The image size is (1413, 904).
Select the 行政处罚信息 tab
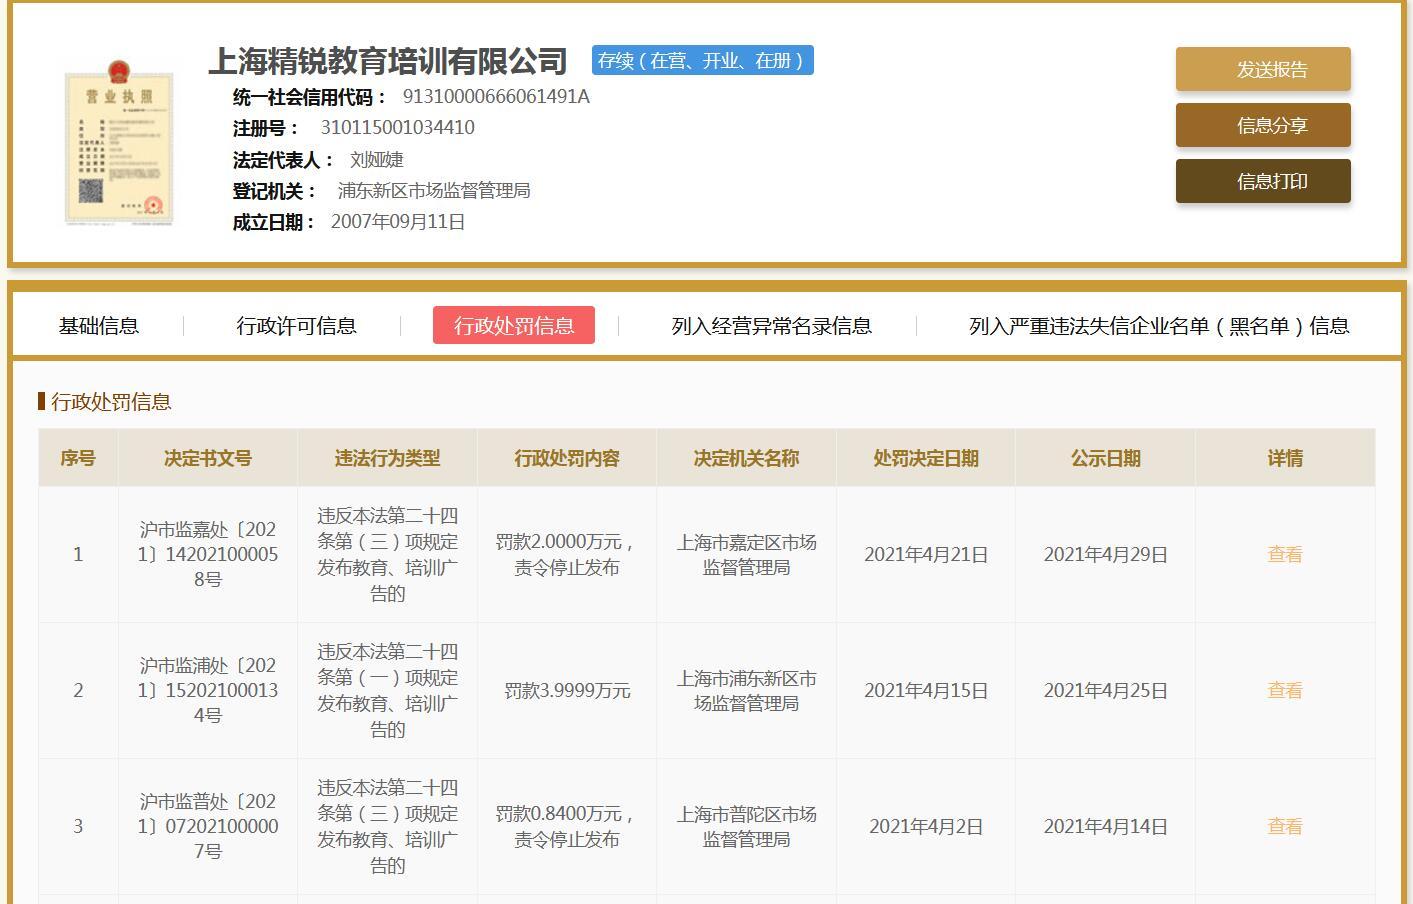click(x=513, y=325)
